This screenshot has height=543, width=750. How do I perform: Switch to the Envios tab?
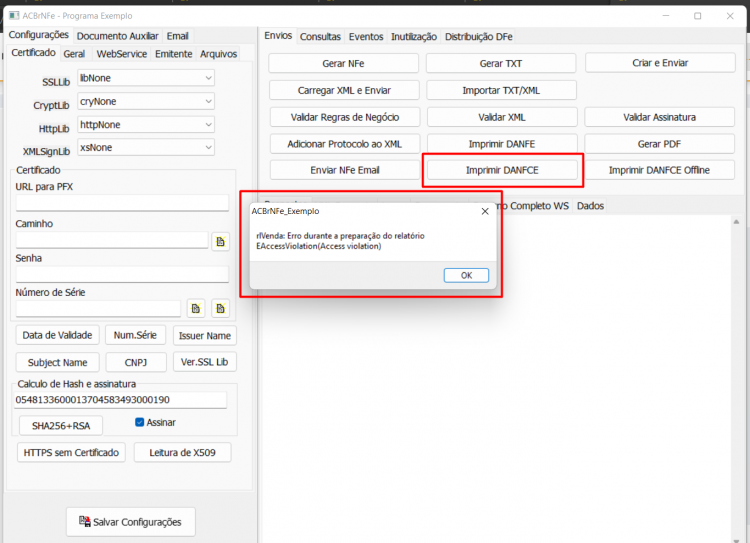click(278, 35)
